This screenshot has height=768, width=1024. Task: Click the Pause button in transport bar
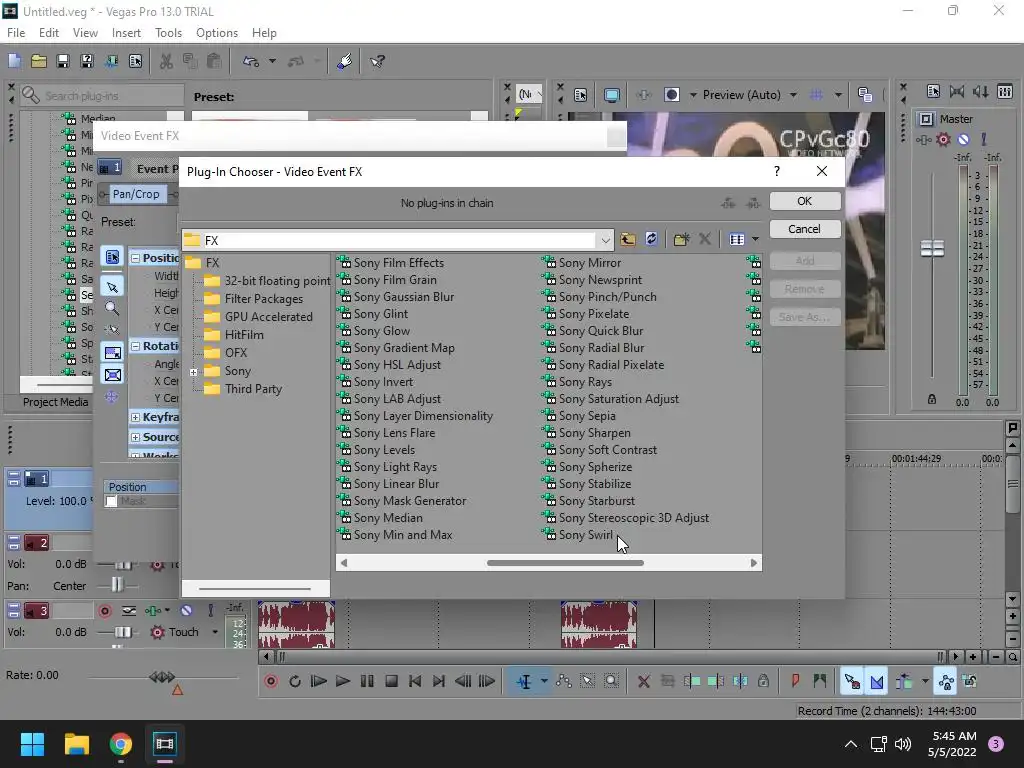[367, 681]
